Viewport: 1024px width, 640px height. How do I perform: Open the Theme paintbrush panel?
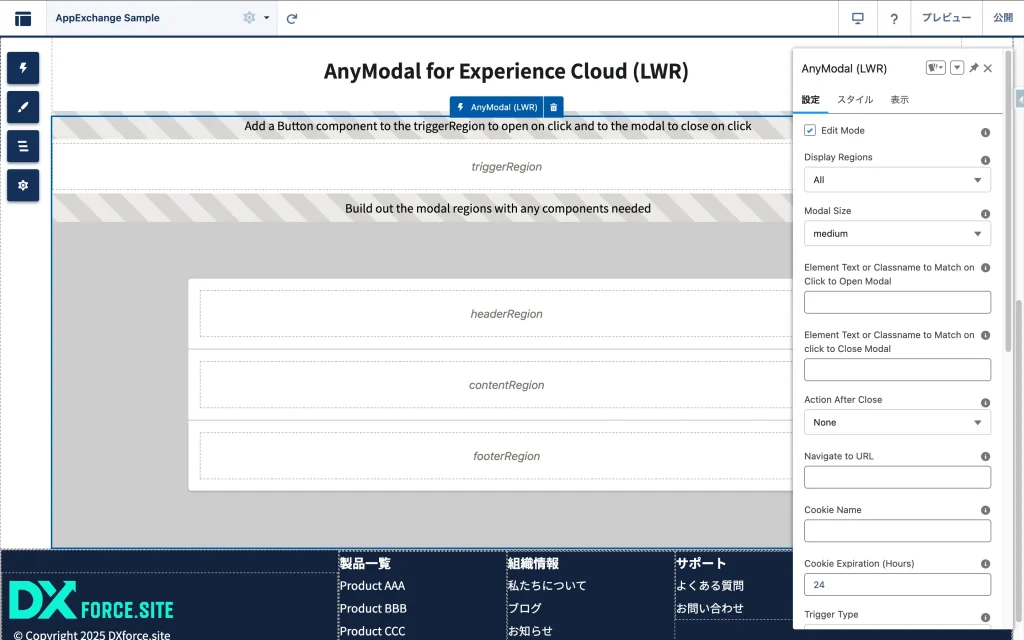coord(23,107)
